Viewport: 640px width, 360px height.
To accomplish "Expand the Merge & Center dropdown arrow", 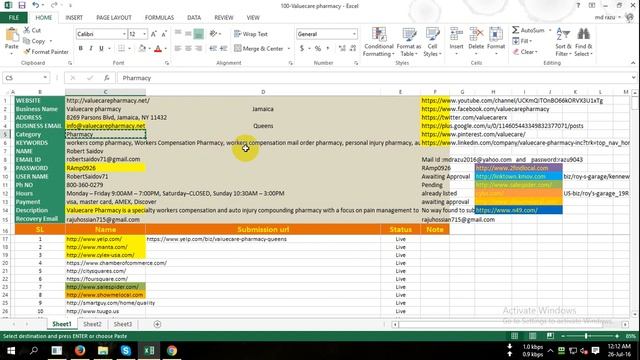I will [x=289, y=49].
